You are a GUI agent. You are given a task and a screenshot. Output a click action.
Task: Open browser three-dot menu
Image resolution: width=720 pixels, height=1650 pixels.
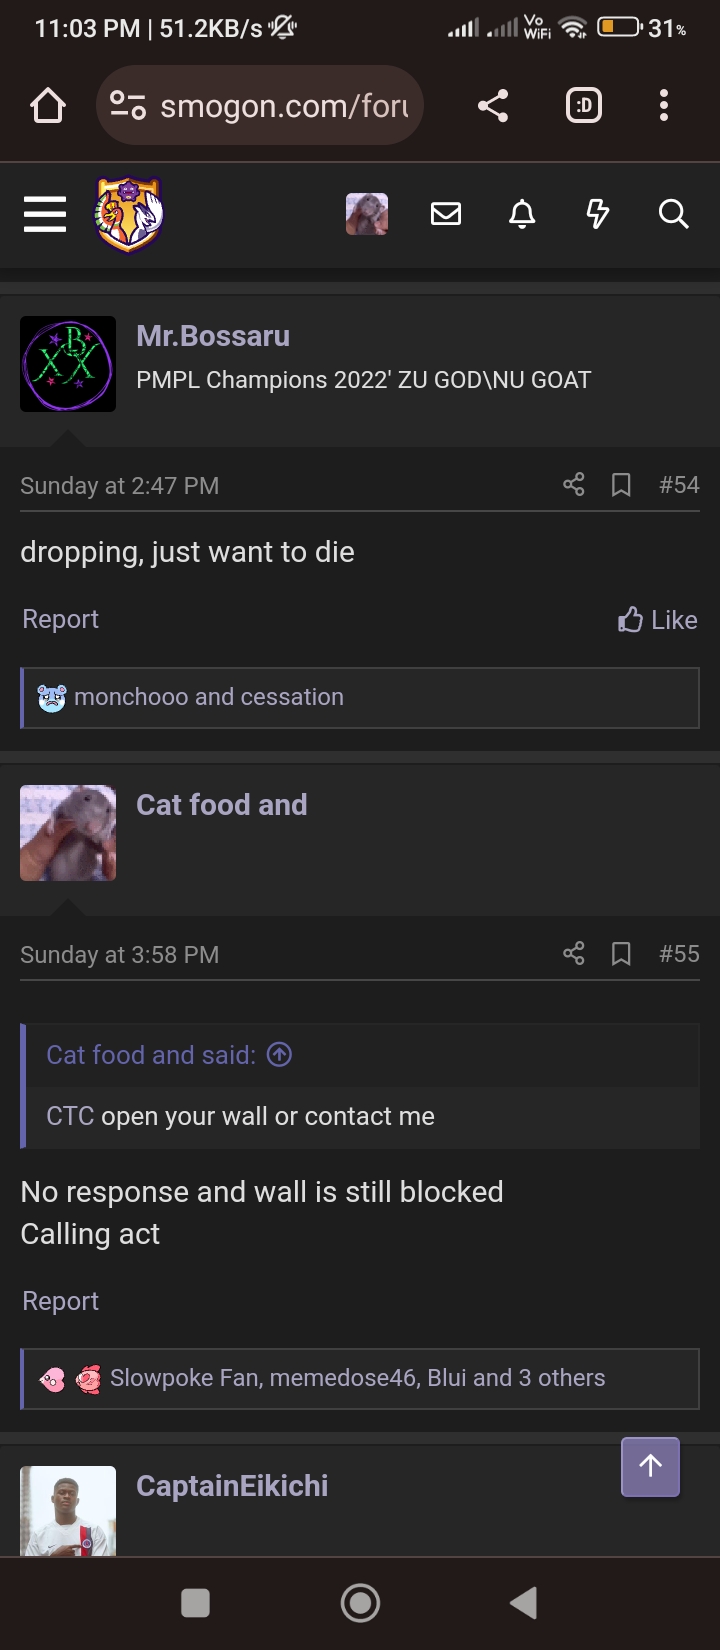pos(664,105)
